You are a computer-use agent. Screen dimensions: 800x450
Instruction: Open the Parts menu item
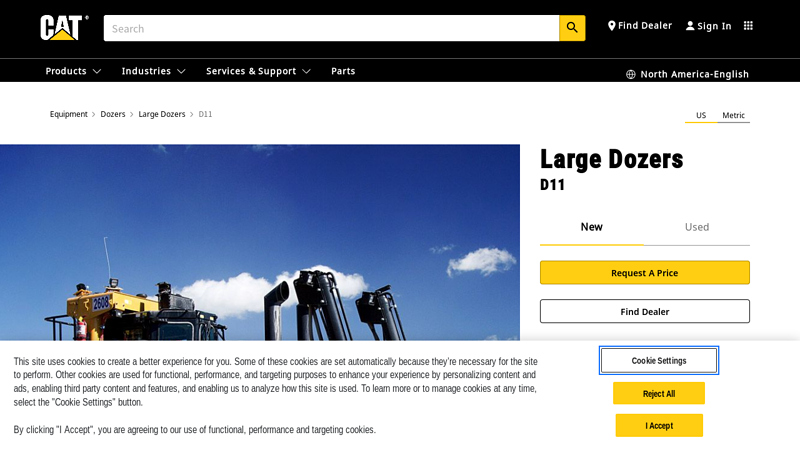[343, 71]
